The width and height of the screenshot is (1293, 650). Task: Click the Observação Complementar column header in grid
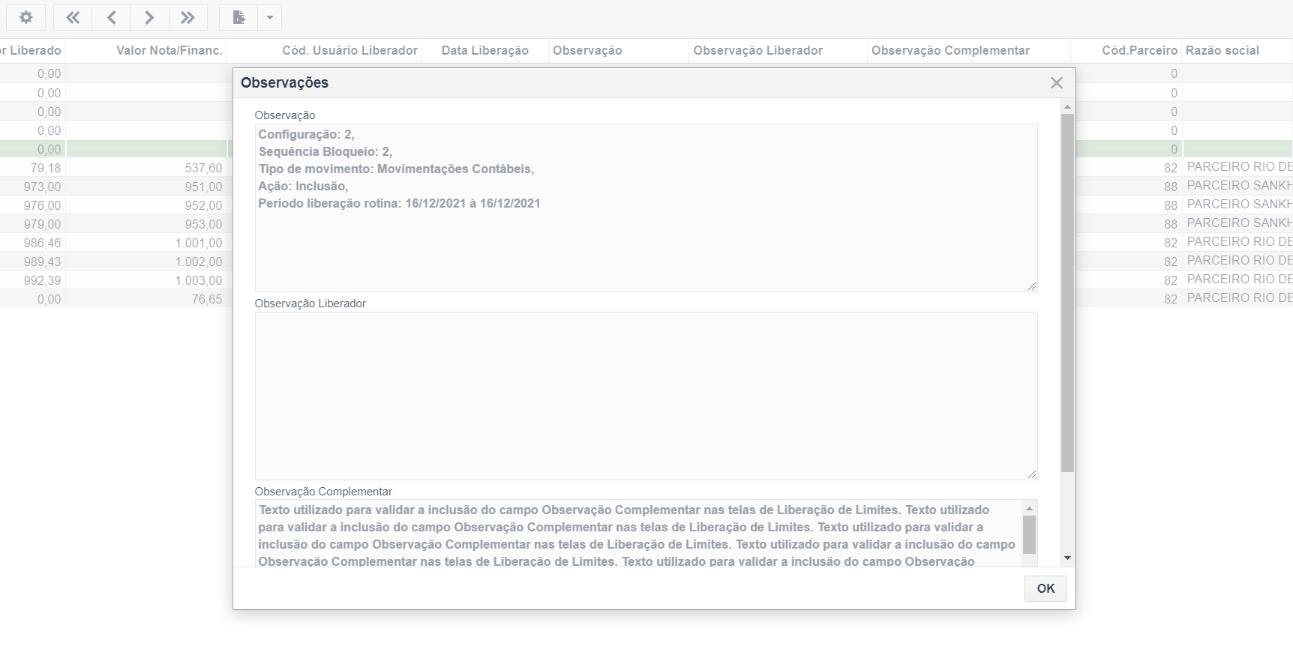950,51
